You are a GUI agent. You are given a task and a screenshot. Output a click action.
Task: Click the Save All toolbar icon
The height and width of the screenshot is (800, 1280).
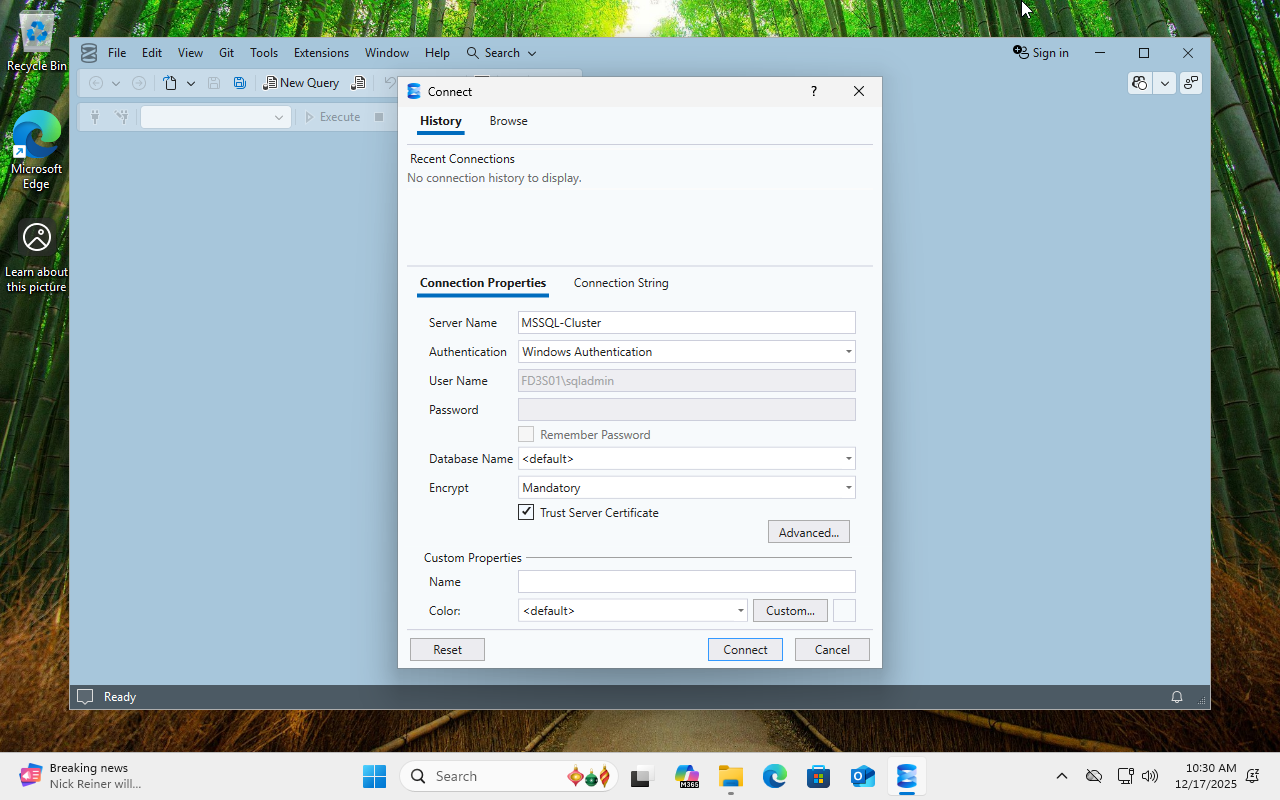(240, 83)
